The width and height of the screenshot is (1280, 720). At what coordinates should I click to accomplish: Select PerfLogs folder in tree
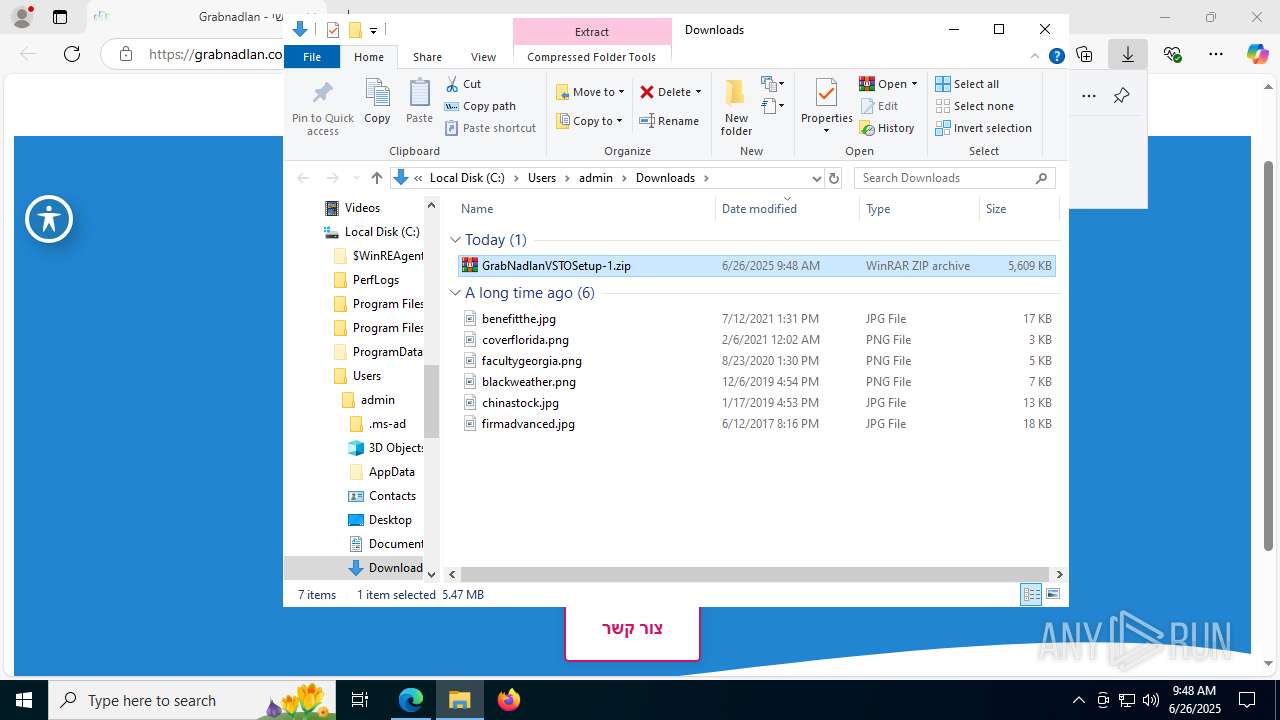(x=375, y=280)
